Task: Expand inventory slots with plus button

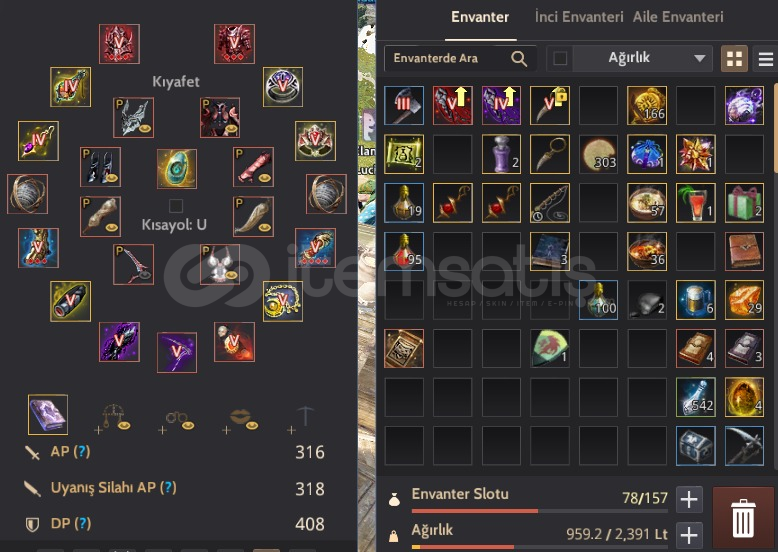Action: 689,499
